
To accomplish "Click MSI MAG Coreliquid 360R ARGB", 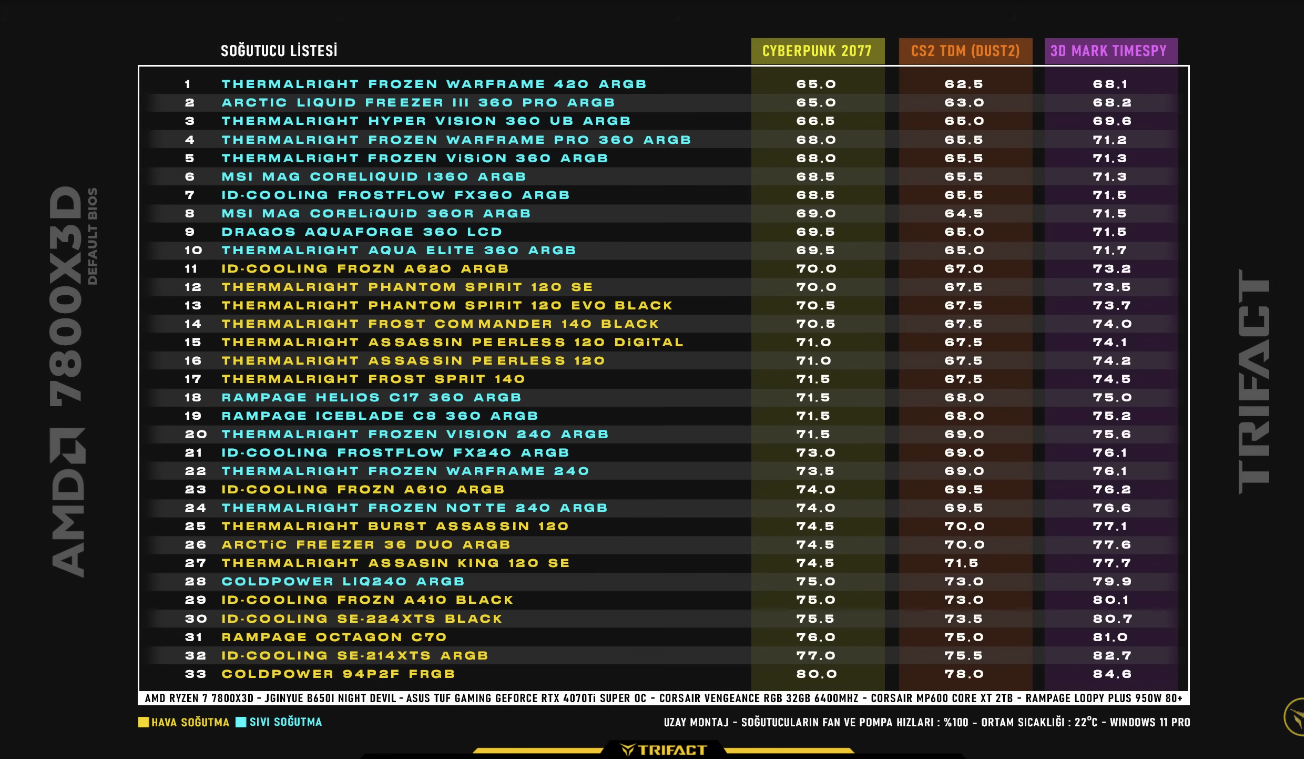I will [x=376, y=213].
